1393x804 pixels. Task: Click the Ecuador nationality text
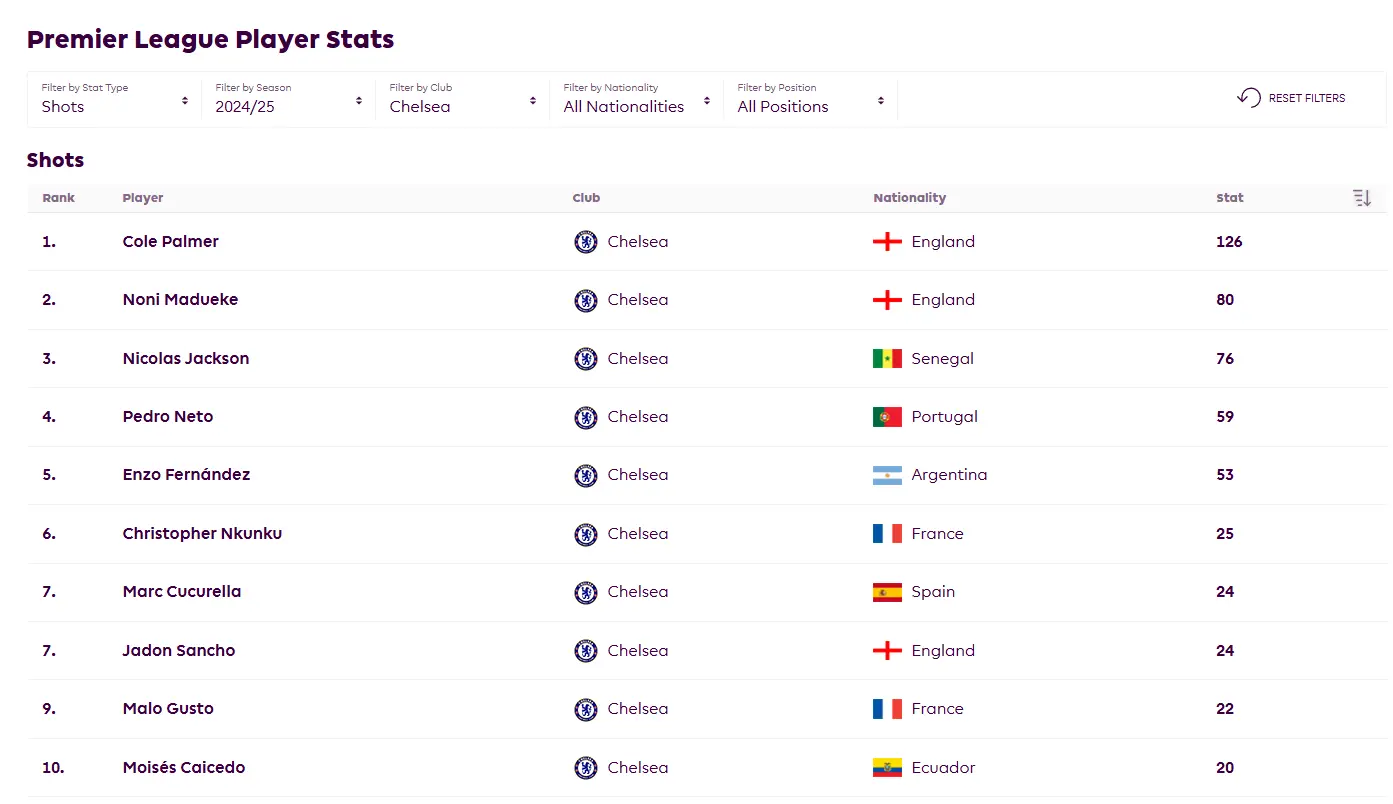pos(943,768)
